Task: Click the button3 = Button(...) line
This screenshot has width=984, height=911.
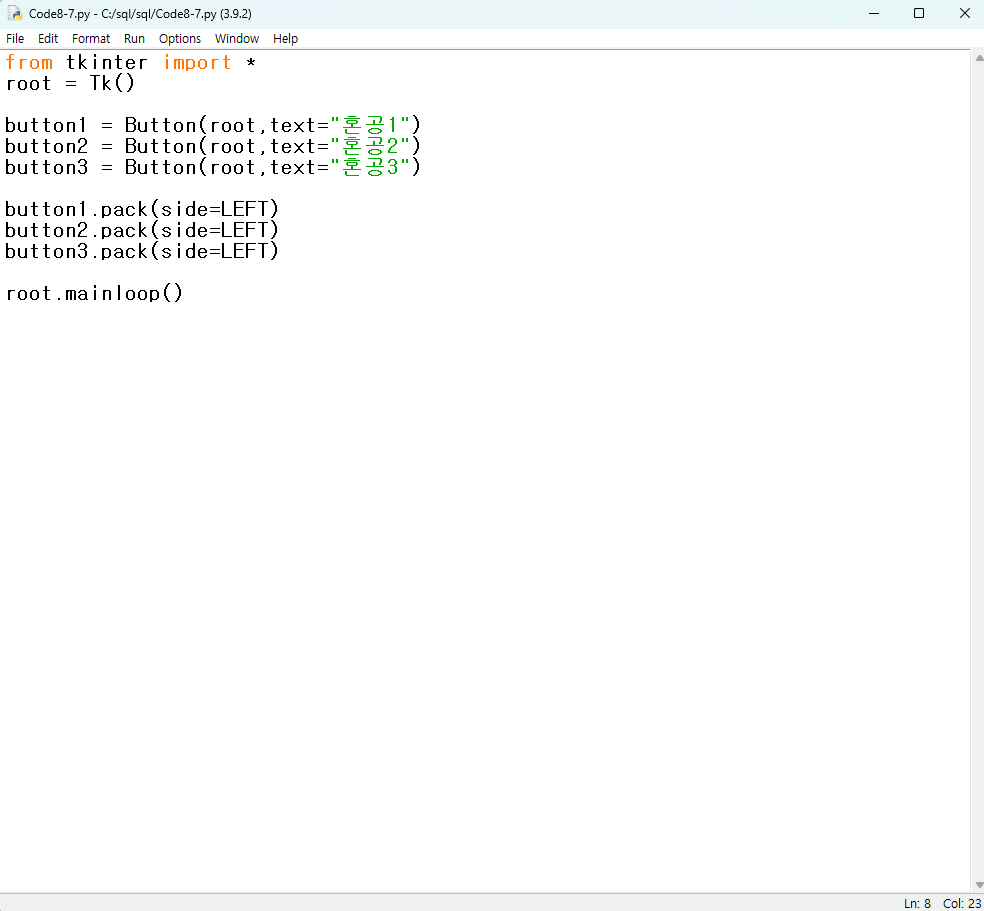Action: [213, 168]
